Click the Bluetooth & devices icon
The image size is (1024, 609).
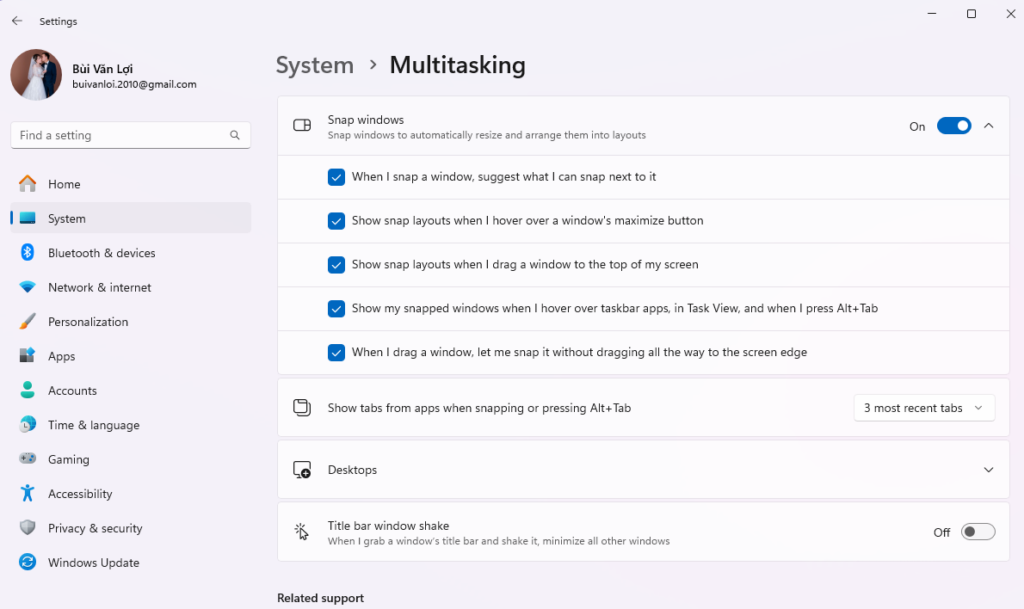(28, 253)
